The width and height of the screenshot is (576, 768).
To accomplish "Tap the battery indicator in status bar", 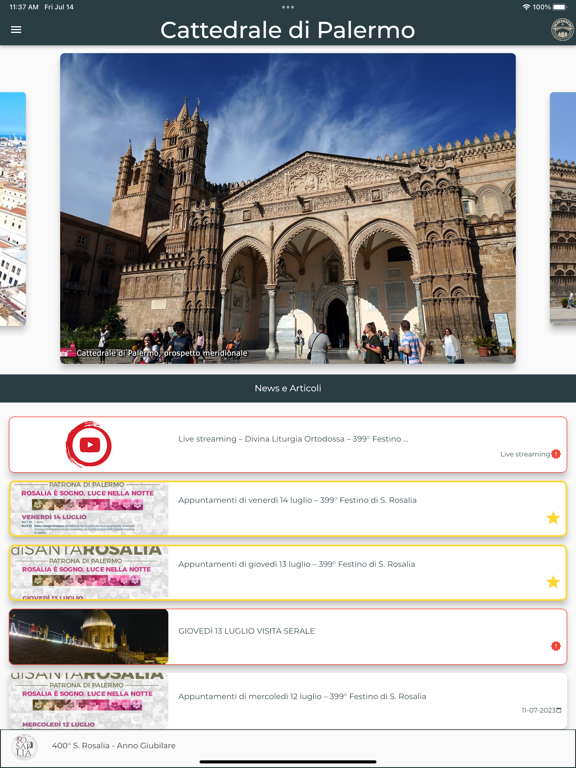I will click(559, 7).
